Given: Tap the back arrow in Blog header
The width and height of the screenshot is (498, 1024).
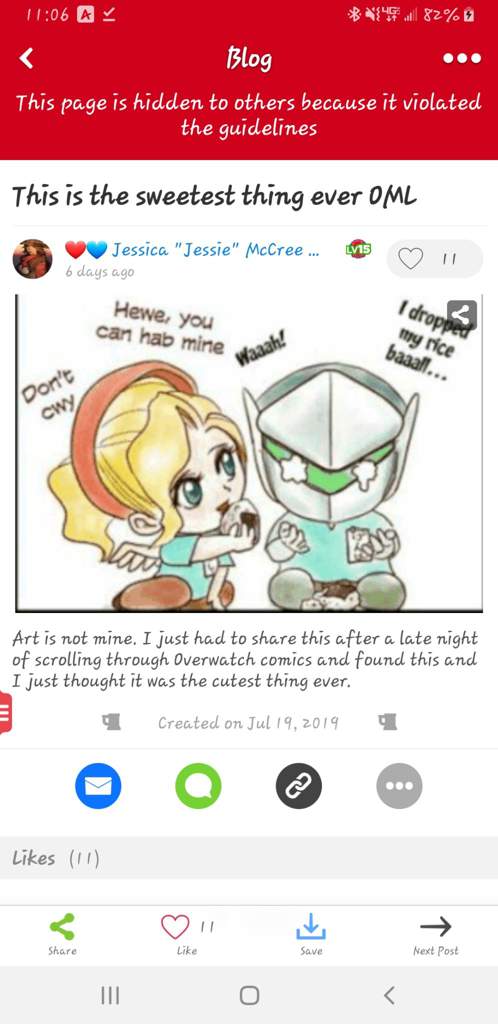Looking at the screenshot, I should pos(26,58).
